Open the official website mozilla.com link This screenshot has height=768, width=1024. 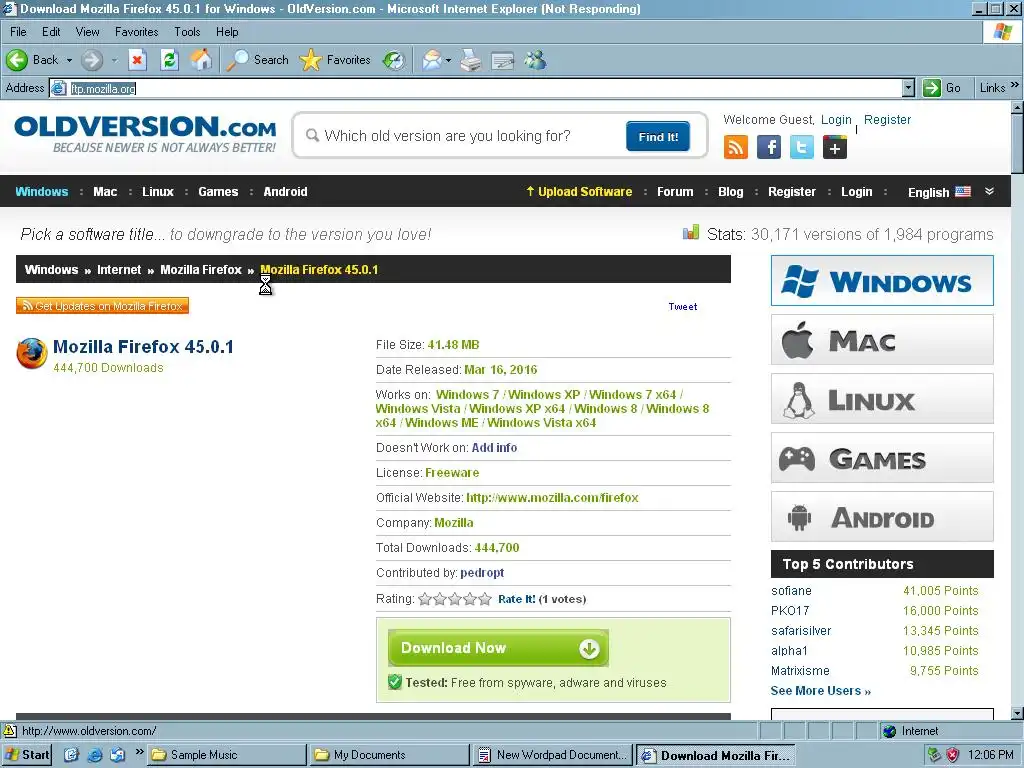552,498
